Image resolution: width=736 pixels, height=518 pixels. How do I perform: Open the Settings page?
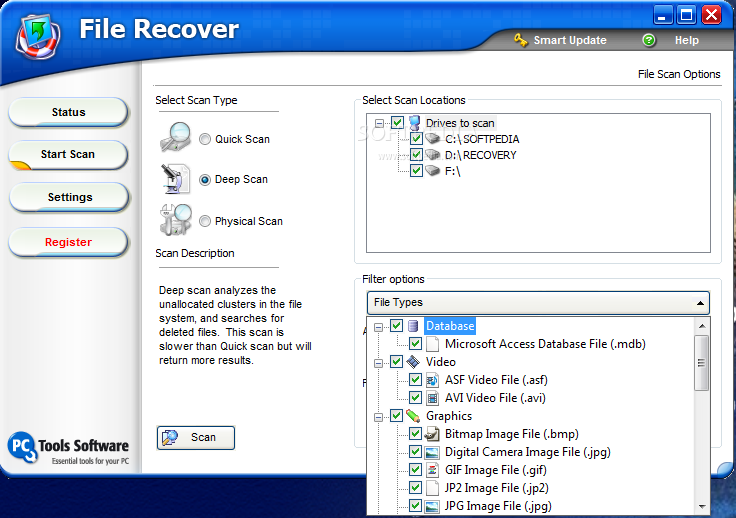click(69, 197)
